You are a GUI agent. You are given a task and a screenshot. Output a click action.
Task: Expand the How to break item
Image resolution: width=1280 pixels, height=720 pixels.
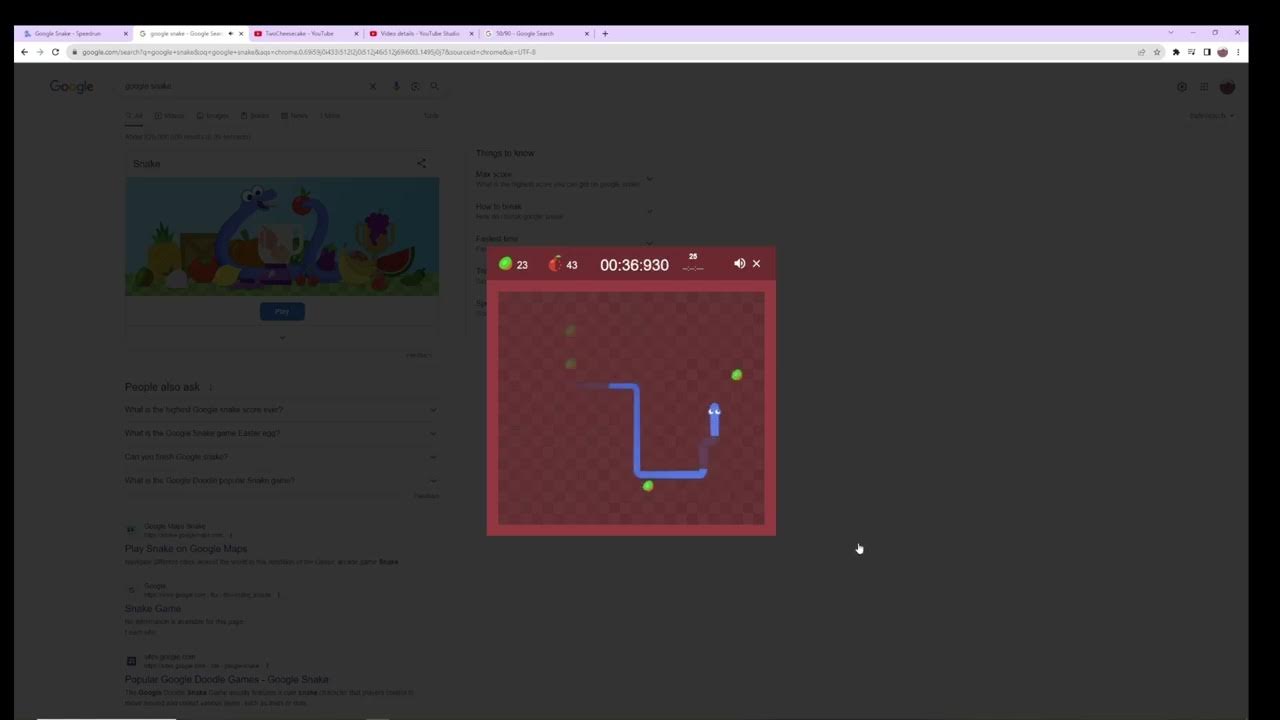tap(564, 211)
